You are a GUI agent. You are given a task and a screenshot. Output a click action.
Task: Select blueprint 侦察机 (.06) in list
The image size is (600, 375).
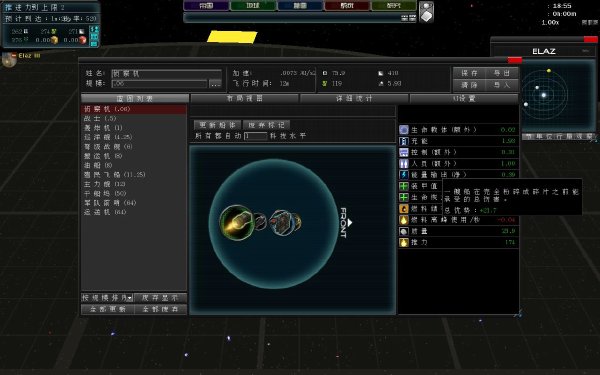point(134,109)
